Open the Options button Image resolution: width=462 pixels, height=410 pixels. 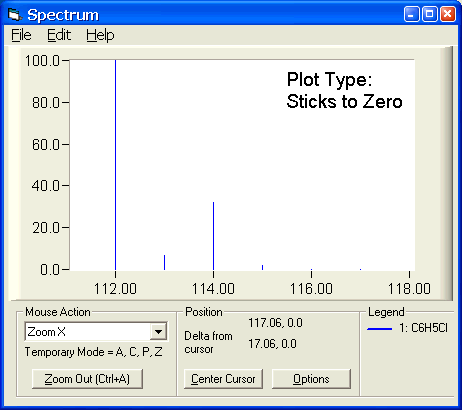311,379
